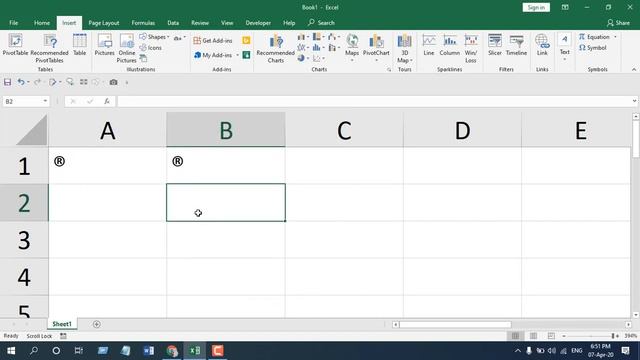This screenshot has height=360, width=640.
Task: Open Chrome from the taskbar
Action: pyautogui.click(x=172, y=351)
